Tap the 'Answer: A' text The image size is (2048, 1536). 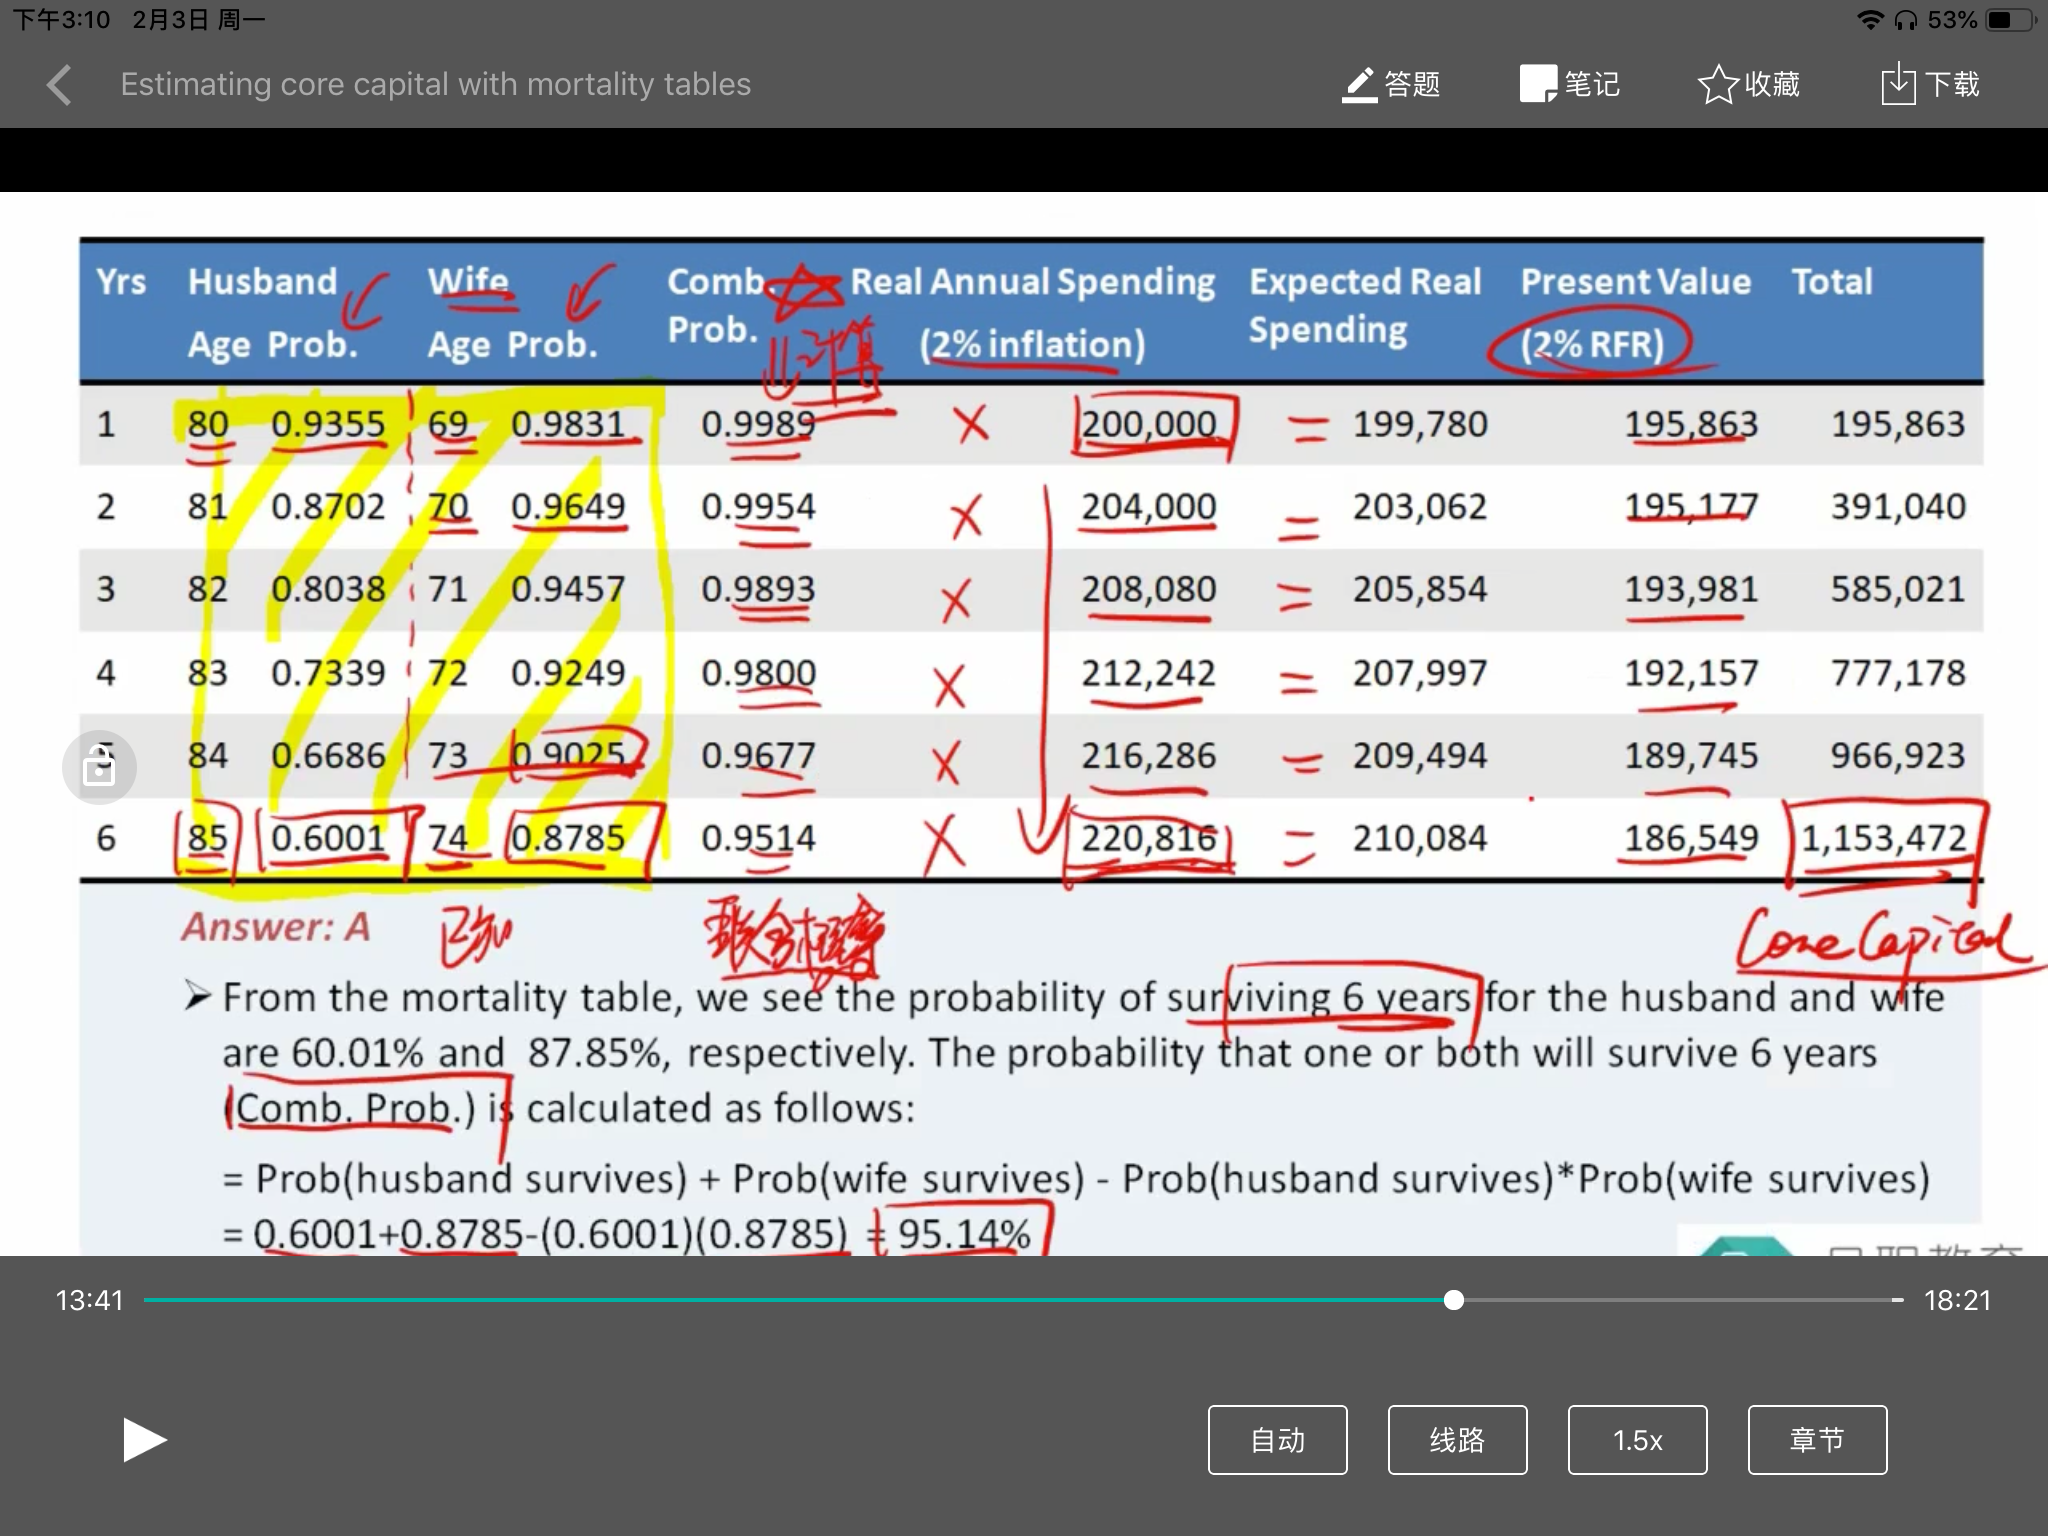pos(276,927)
